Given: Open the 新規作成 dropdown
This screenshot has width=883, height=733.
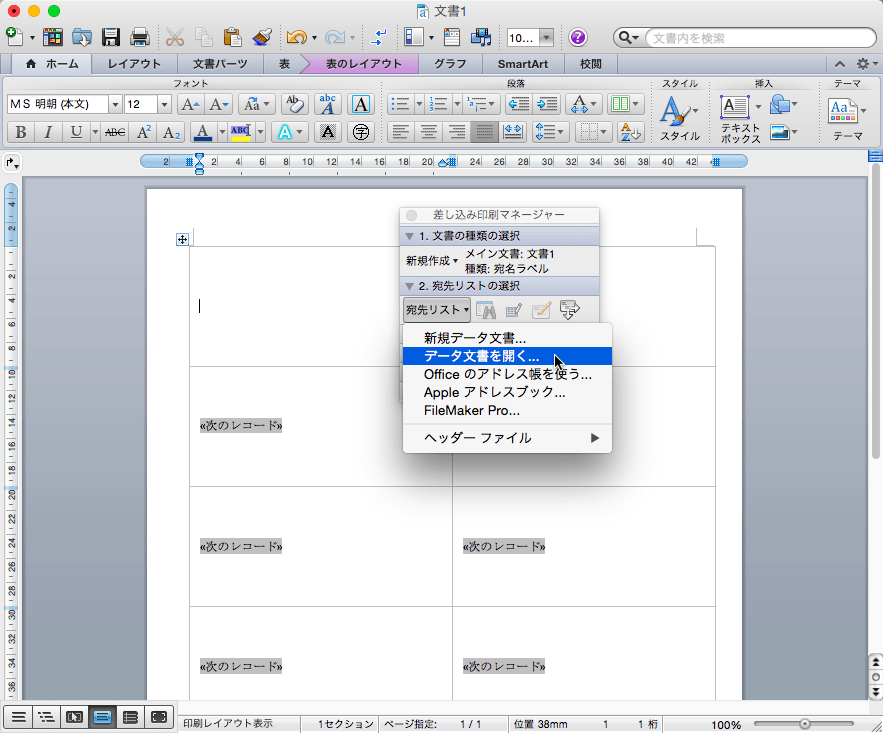Looking at the screenshot, I should (432, 261).
